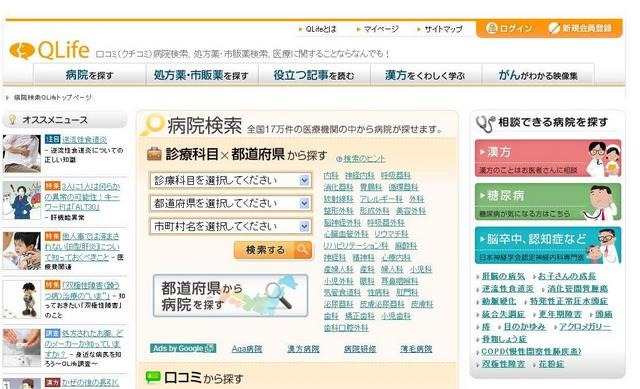Click the login person icon
This screenshot has width=640, height=389.
(x=491, y=28)
